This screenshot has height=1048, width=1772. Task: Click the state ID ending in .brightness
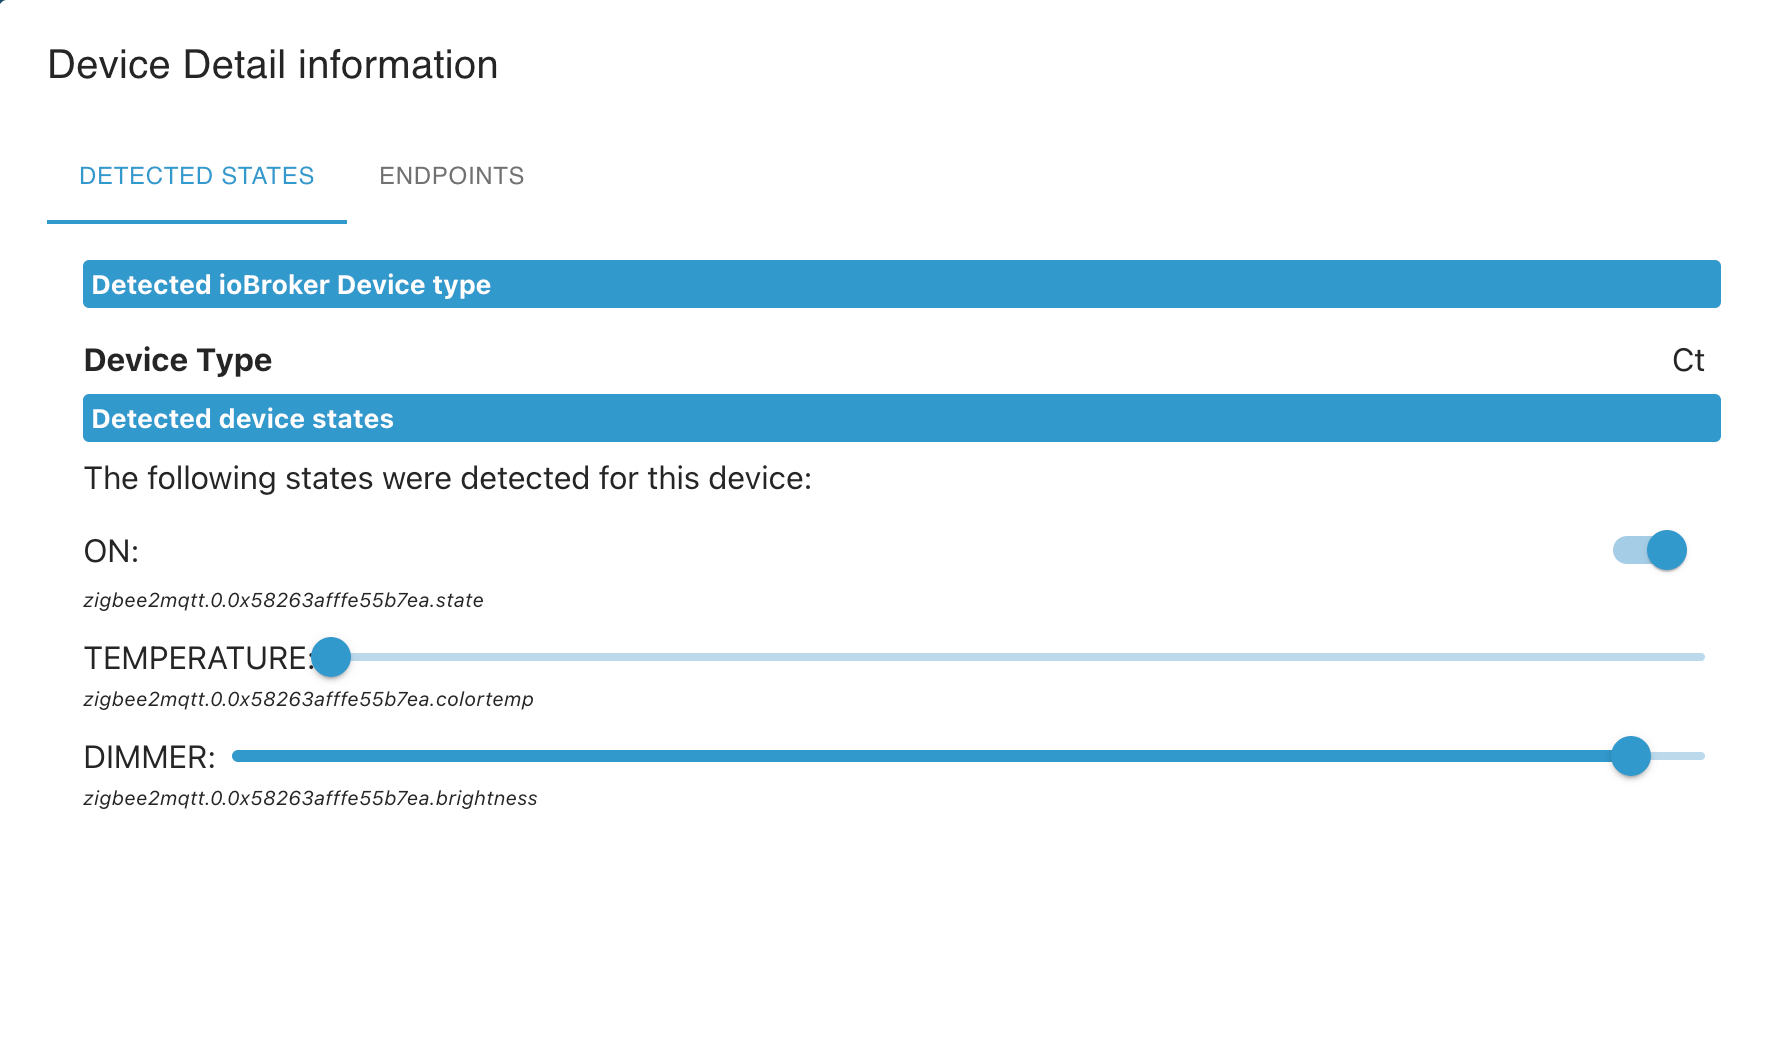[311, 798]
